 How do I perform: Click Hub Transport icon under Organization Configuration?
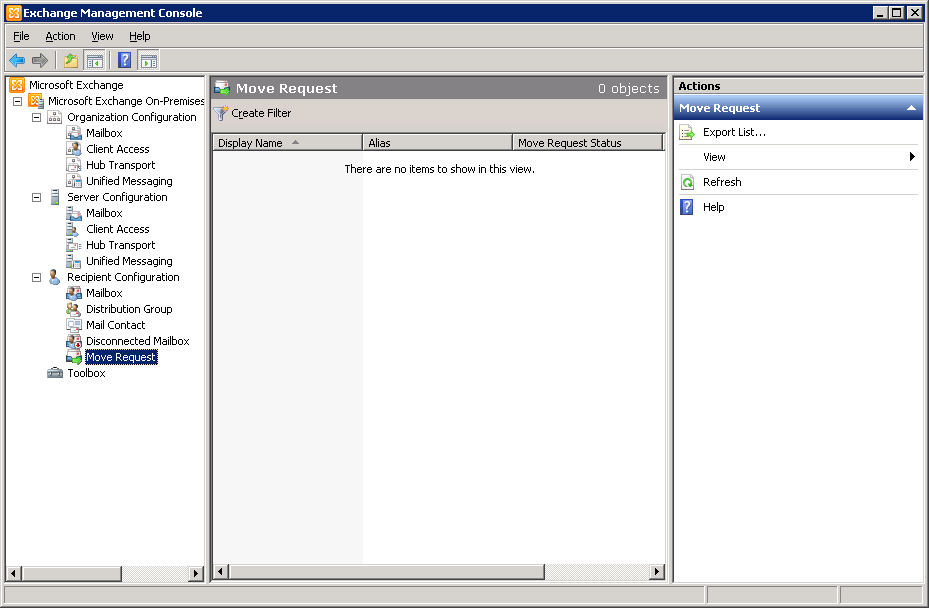coord(73,165)
